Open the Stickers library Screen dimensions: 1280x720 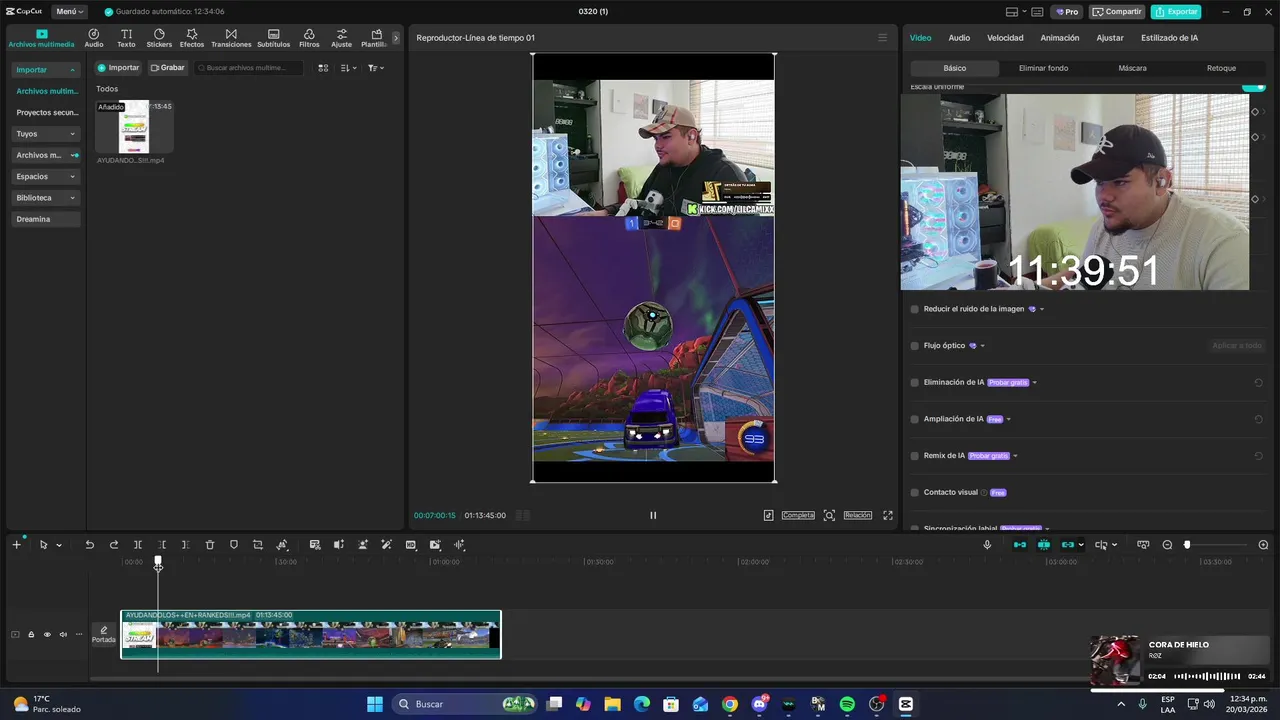coord(159,38)
